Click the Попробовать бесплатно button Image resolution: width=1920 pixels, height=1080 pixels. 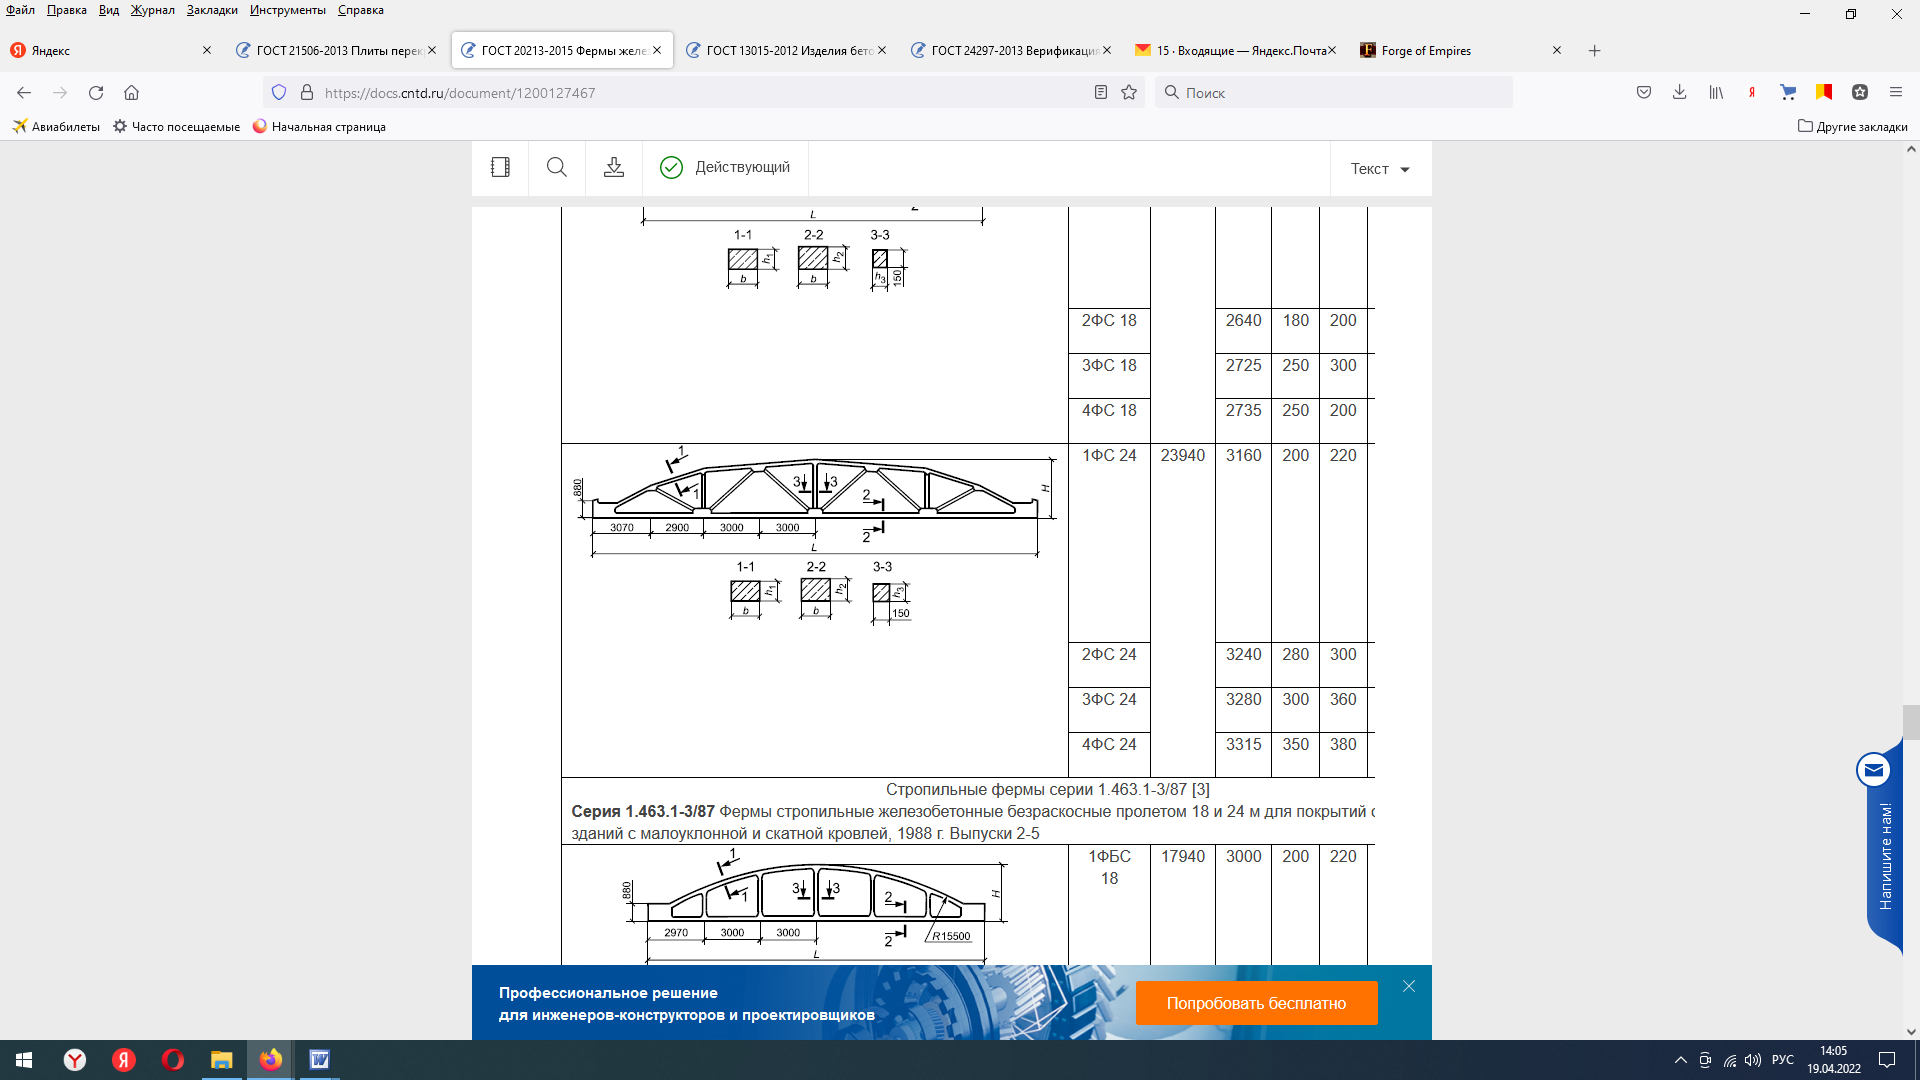click(1256, 1003)
